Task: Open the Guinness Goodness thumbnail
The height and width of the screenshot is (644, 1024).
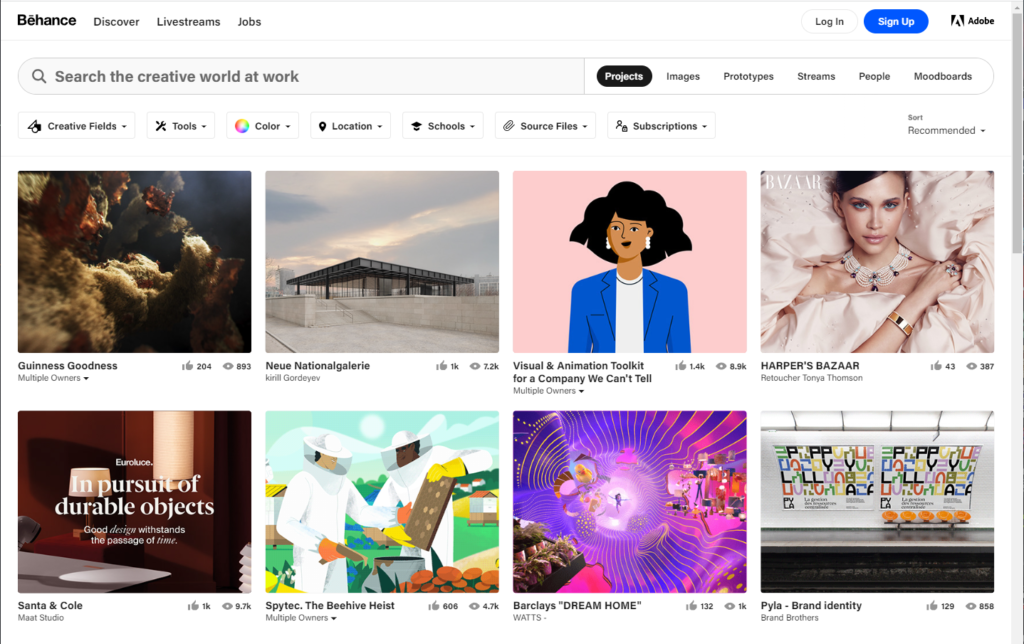Action: (135, 262)
